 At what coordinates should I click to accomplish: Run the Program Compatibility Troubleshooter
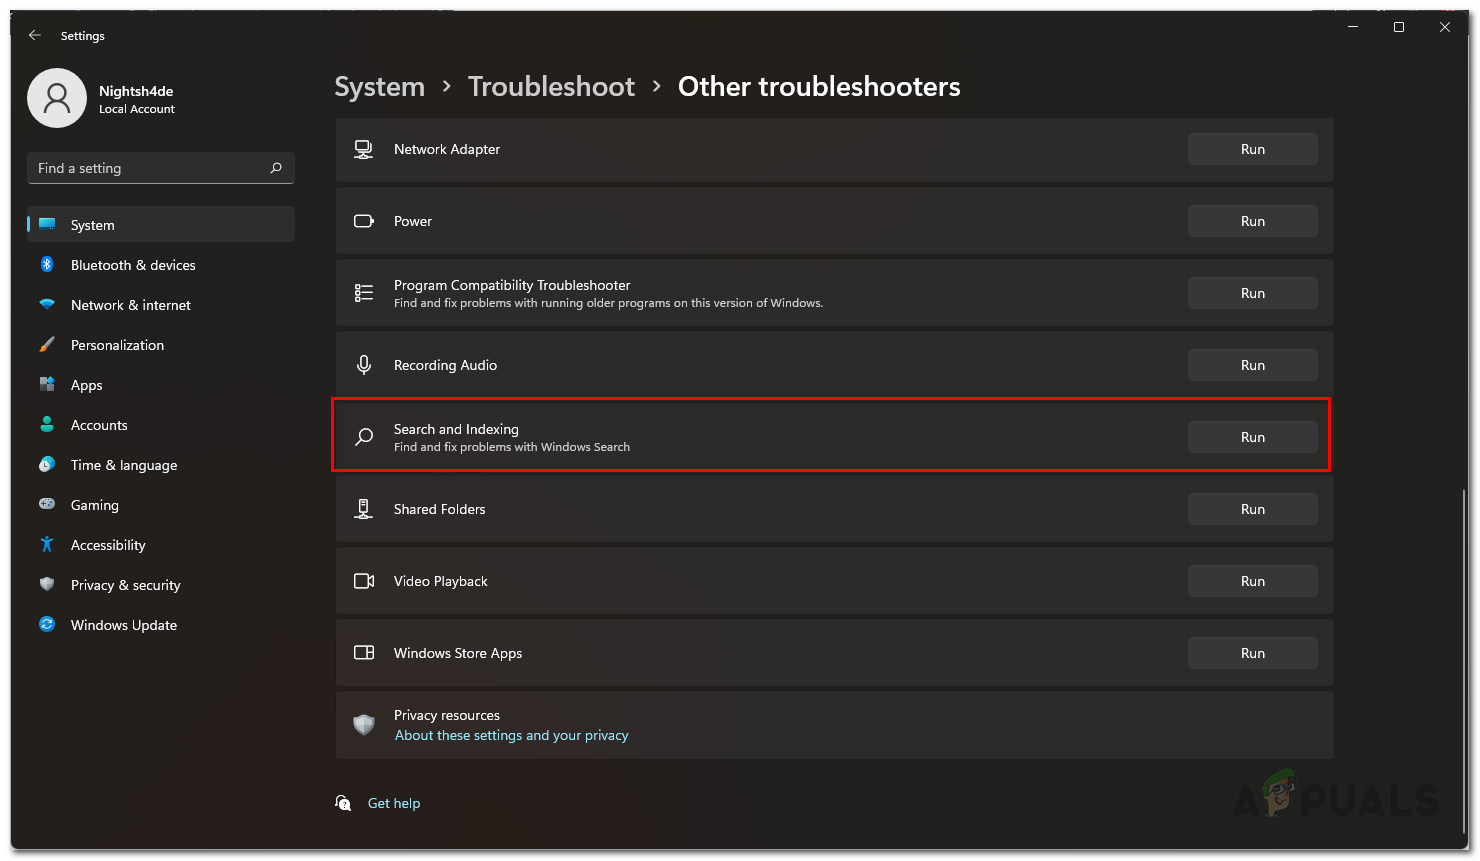pos(1252,293)
